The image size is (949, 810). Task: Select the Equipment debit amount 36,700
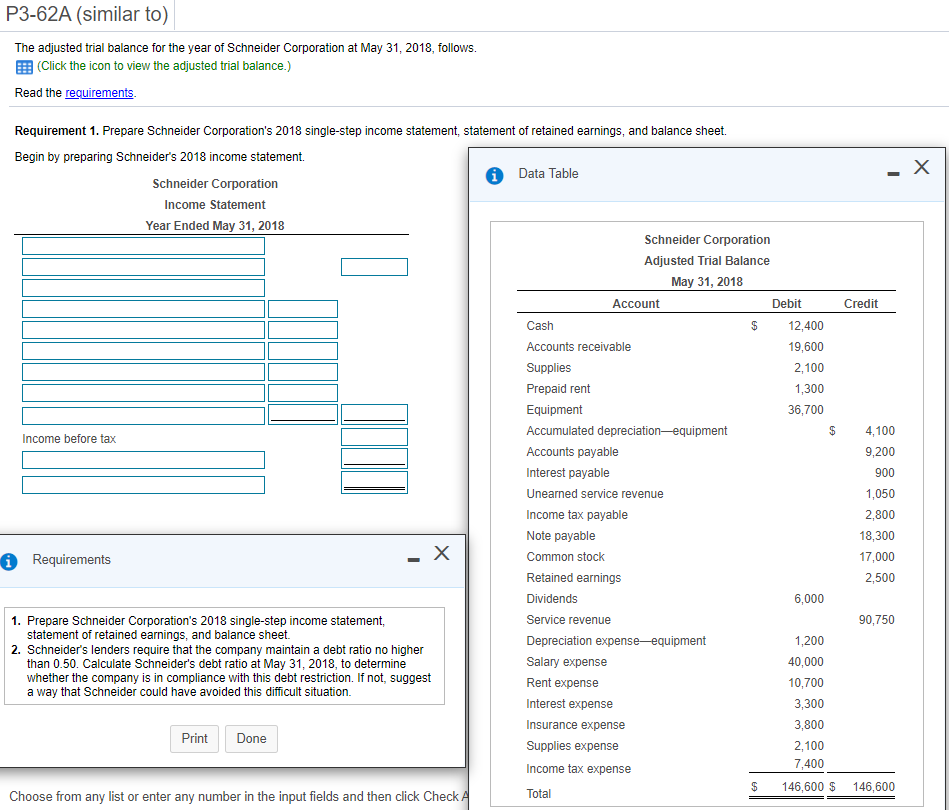pyautogui.click(x=806, y=410)
